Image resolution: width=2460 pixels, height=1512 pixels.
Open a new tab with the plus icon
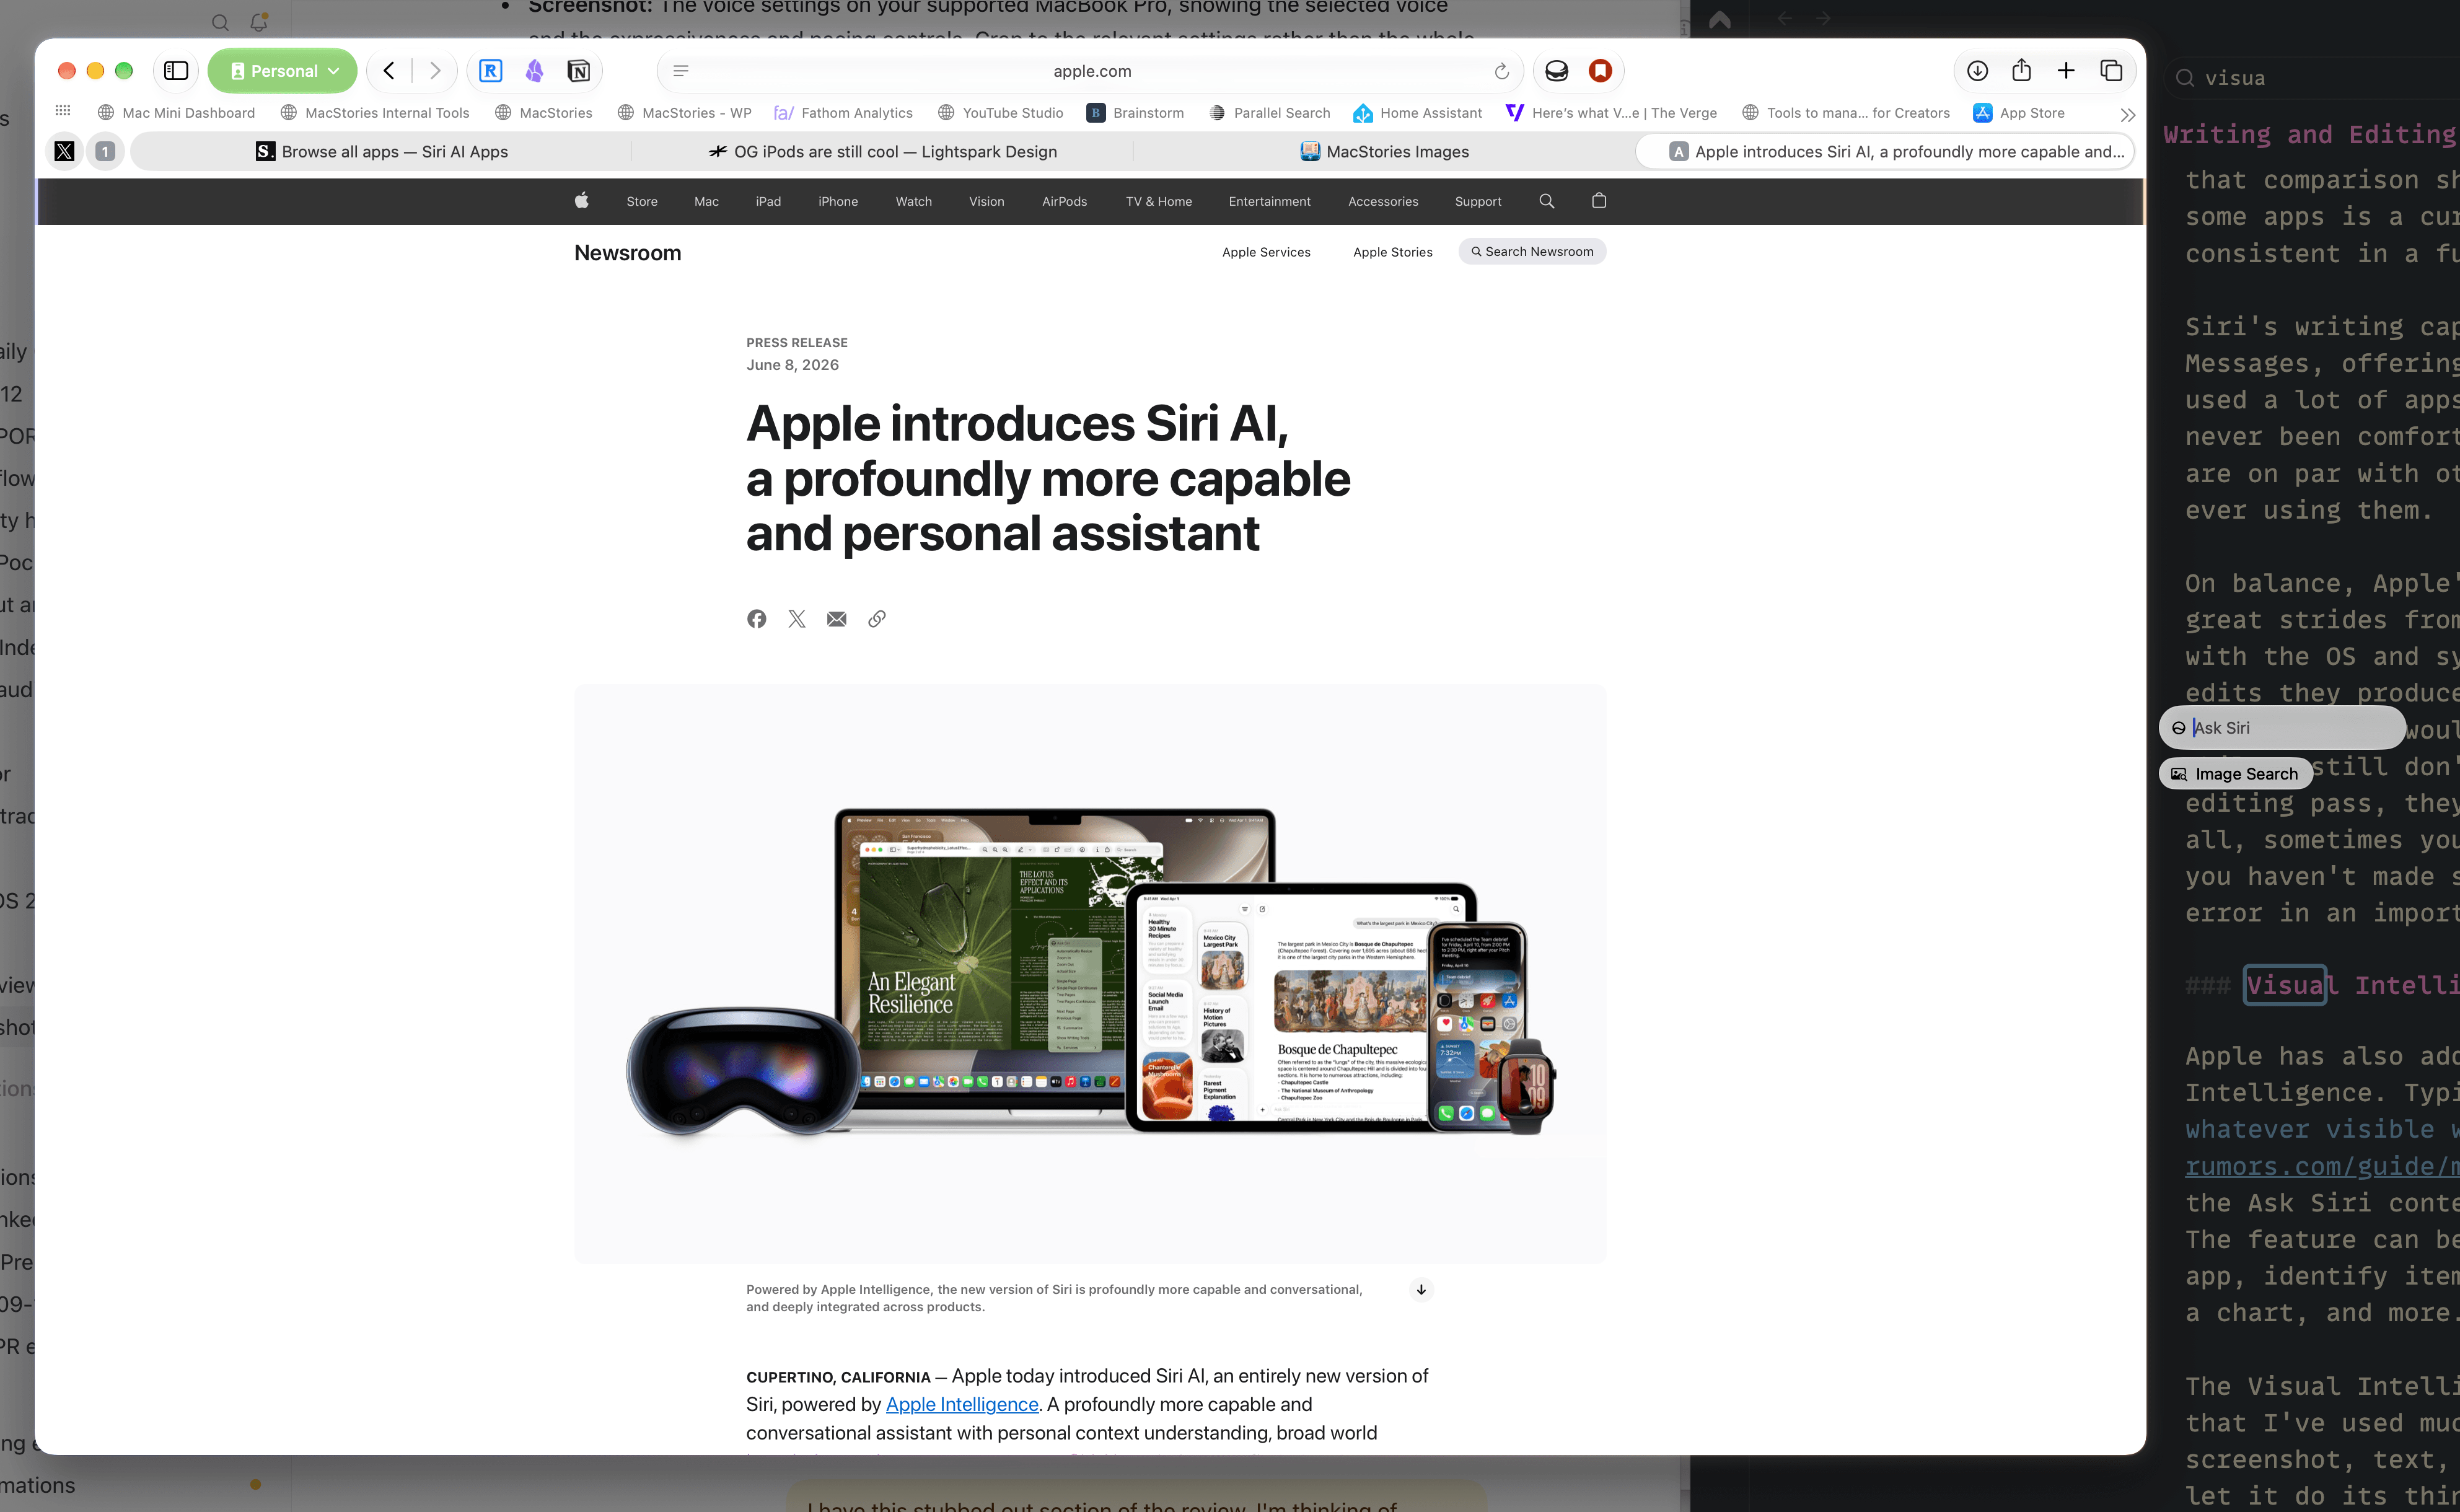(x=2066, y=71)
